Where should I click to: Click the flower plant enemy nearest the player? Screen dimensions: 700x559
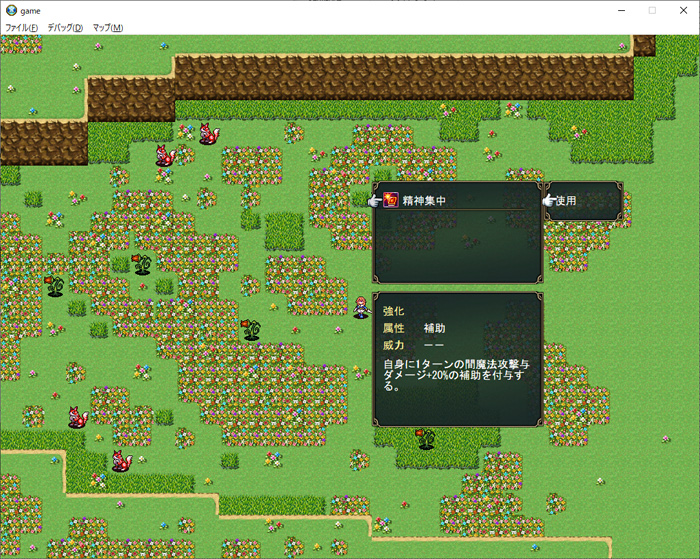tap(250, 330)
